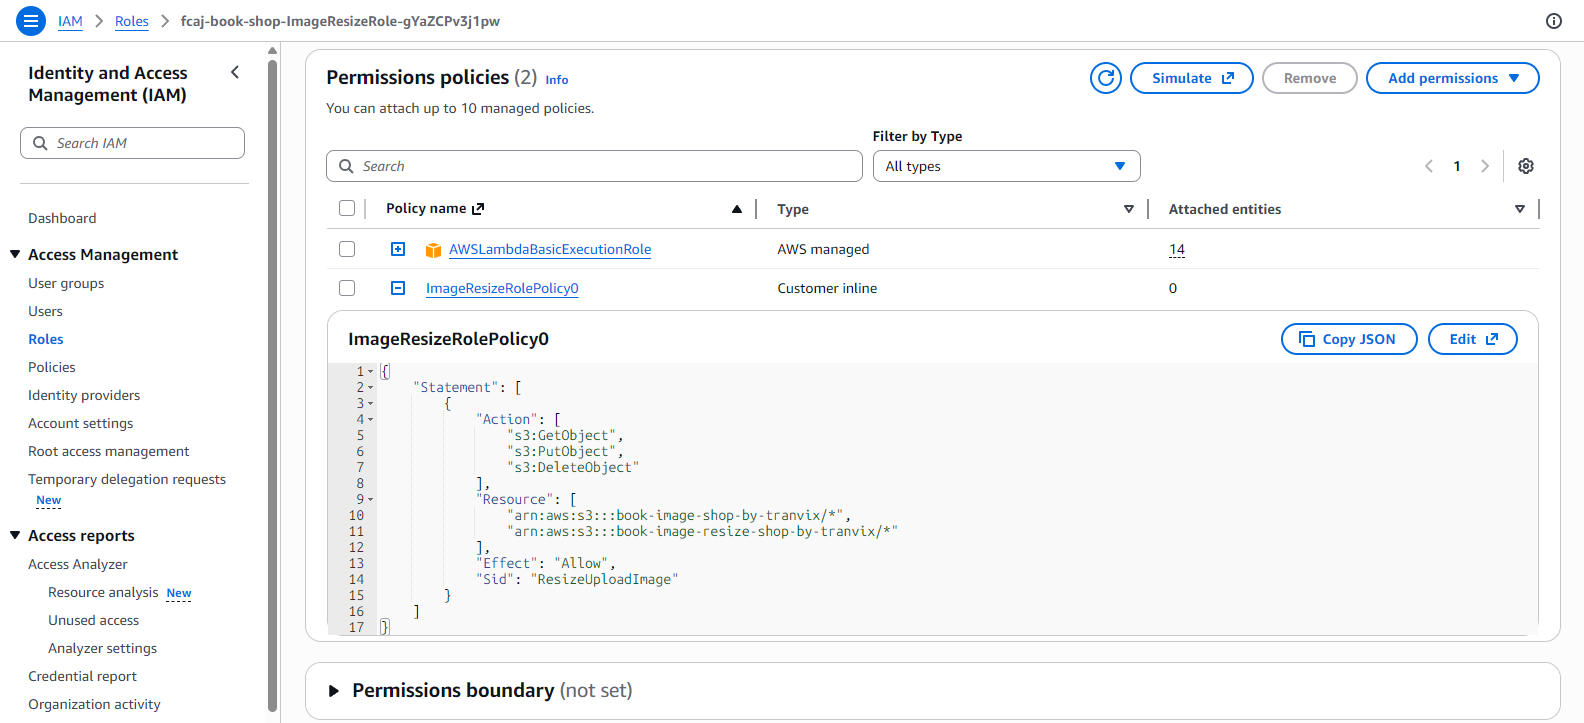Select all policies checkbox in header
Viewport: 1584px width, 723px height.
(x=347, y=208)
